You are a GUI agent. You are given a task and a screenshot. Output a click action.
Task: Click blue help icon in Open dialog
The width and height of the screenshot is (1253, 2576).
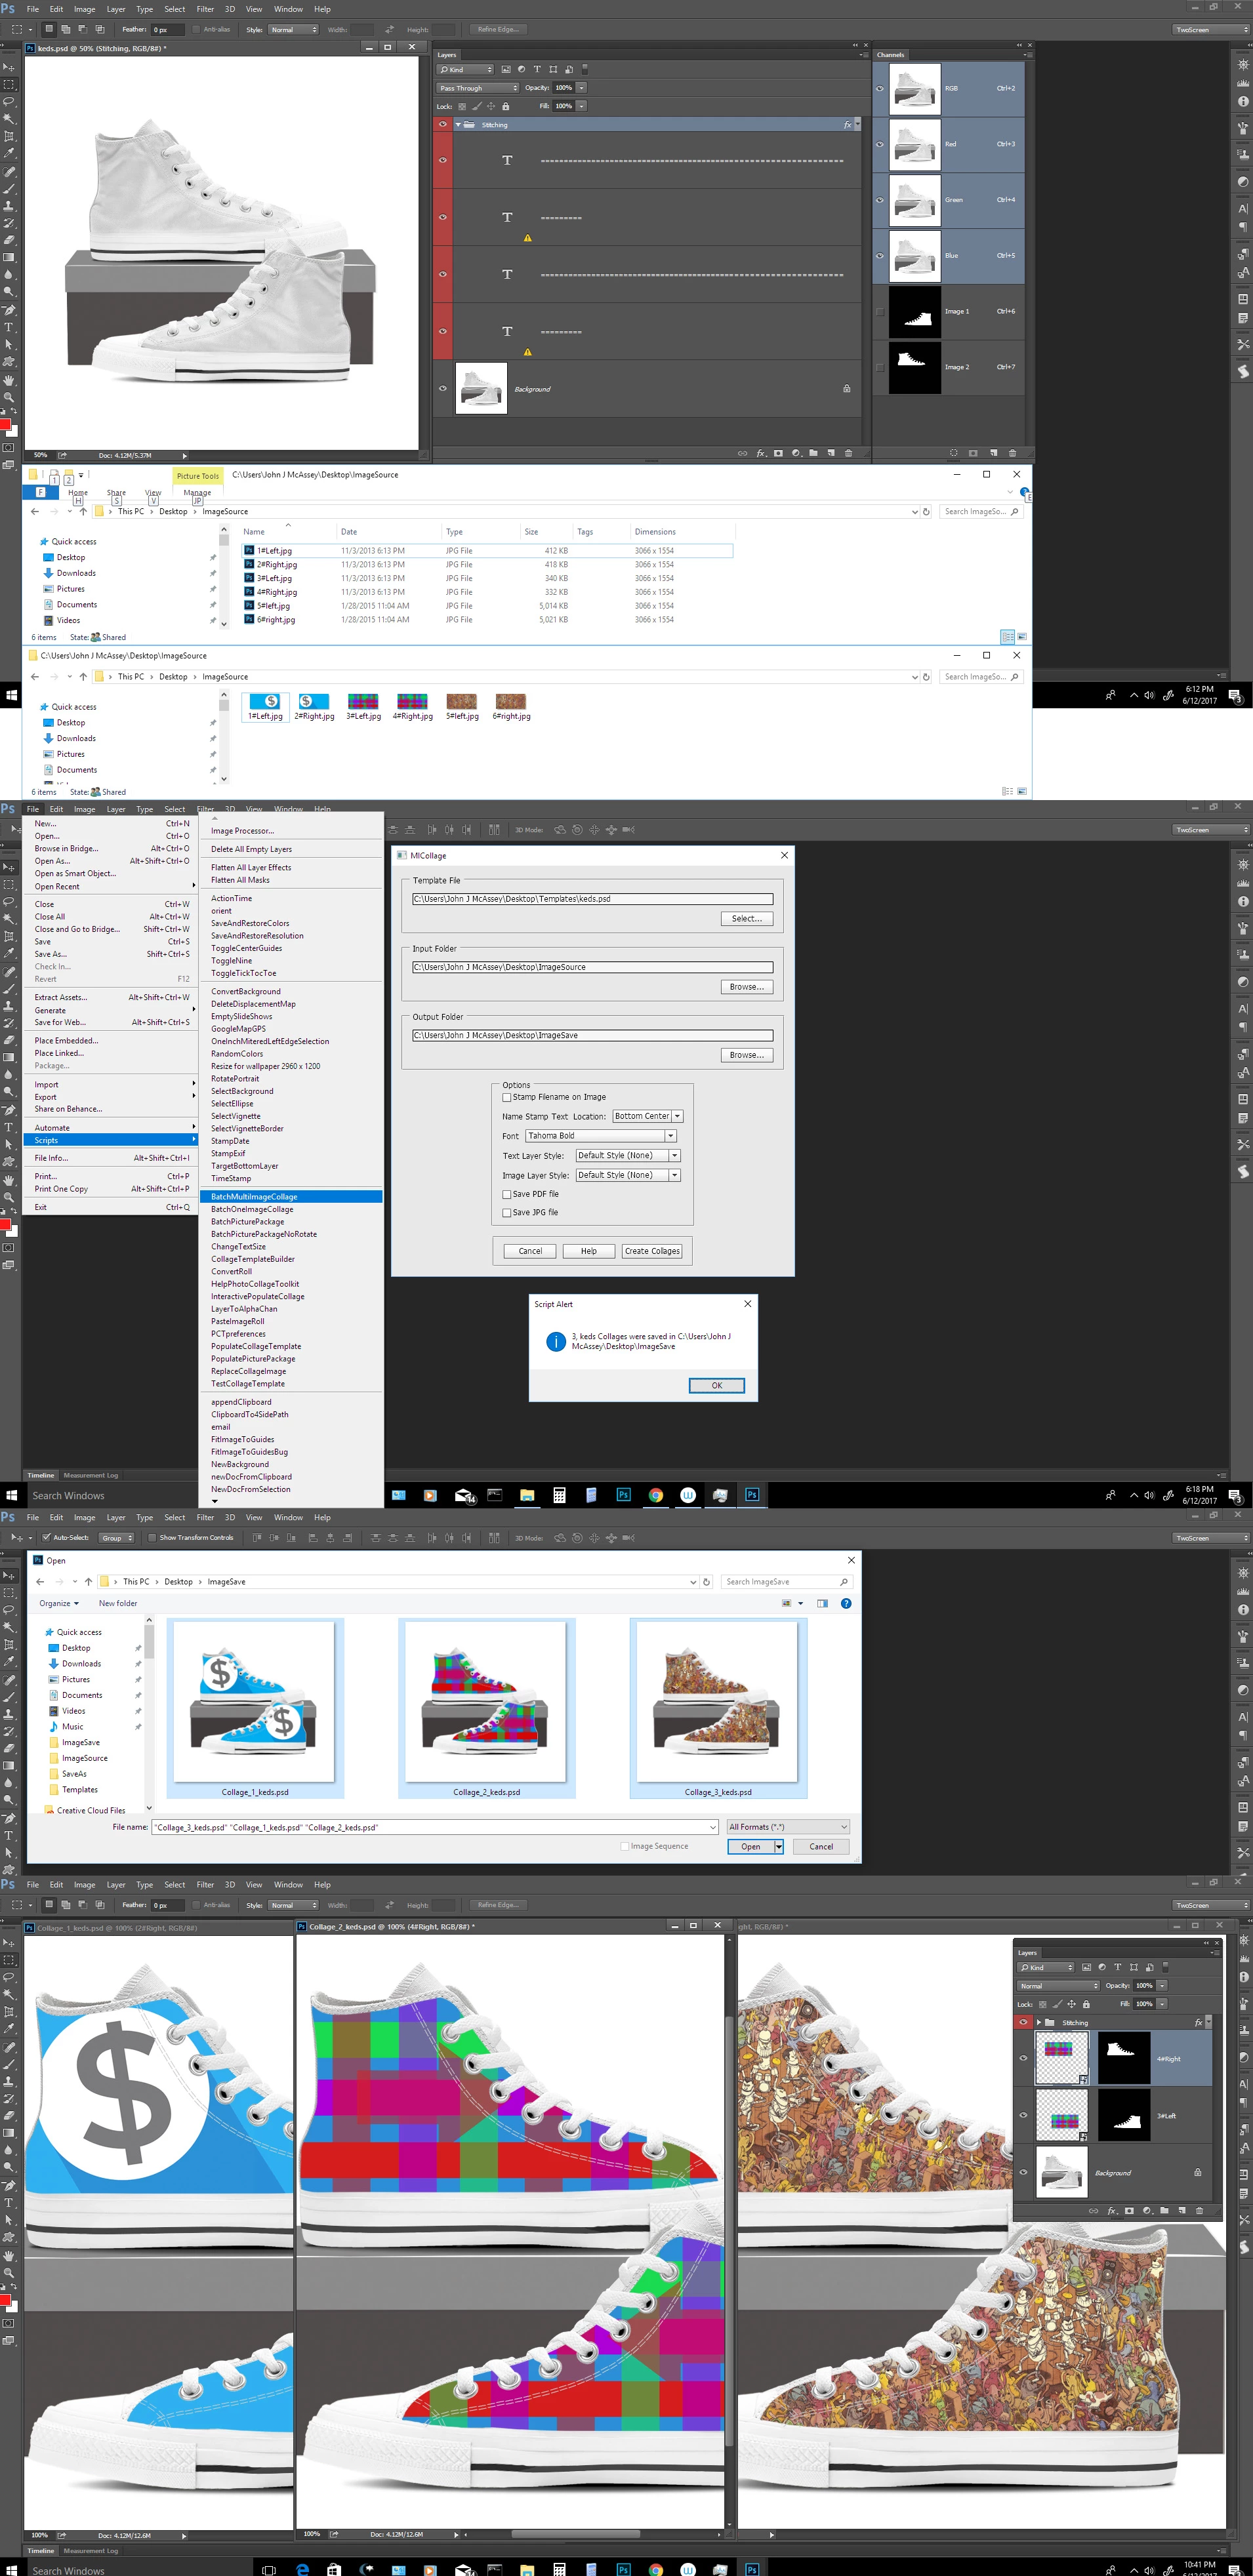coord(846,1603)
